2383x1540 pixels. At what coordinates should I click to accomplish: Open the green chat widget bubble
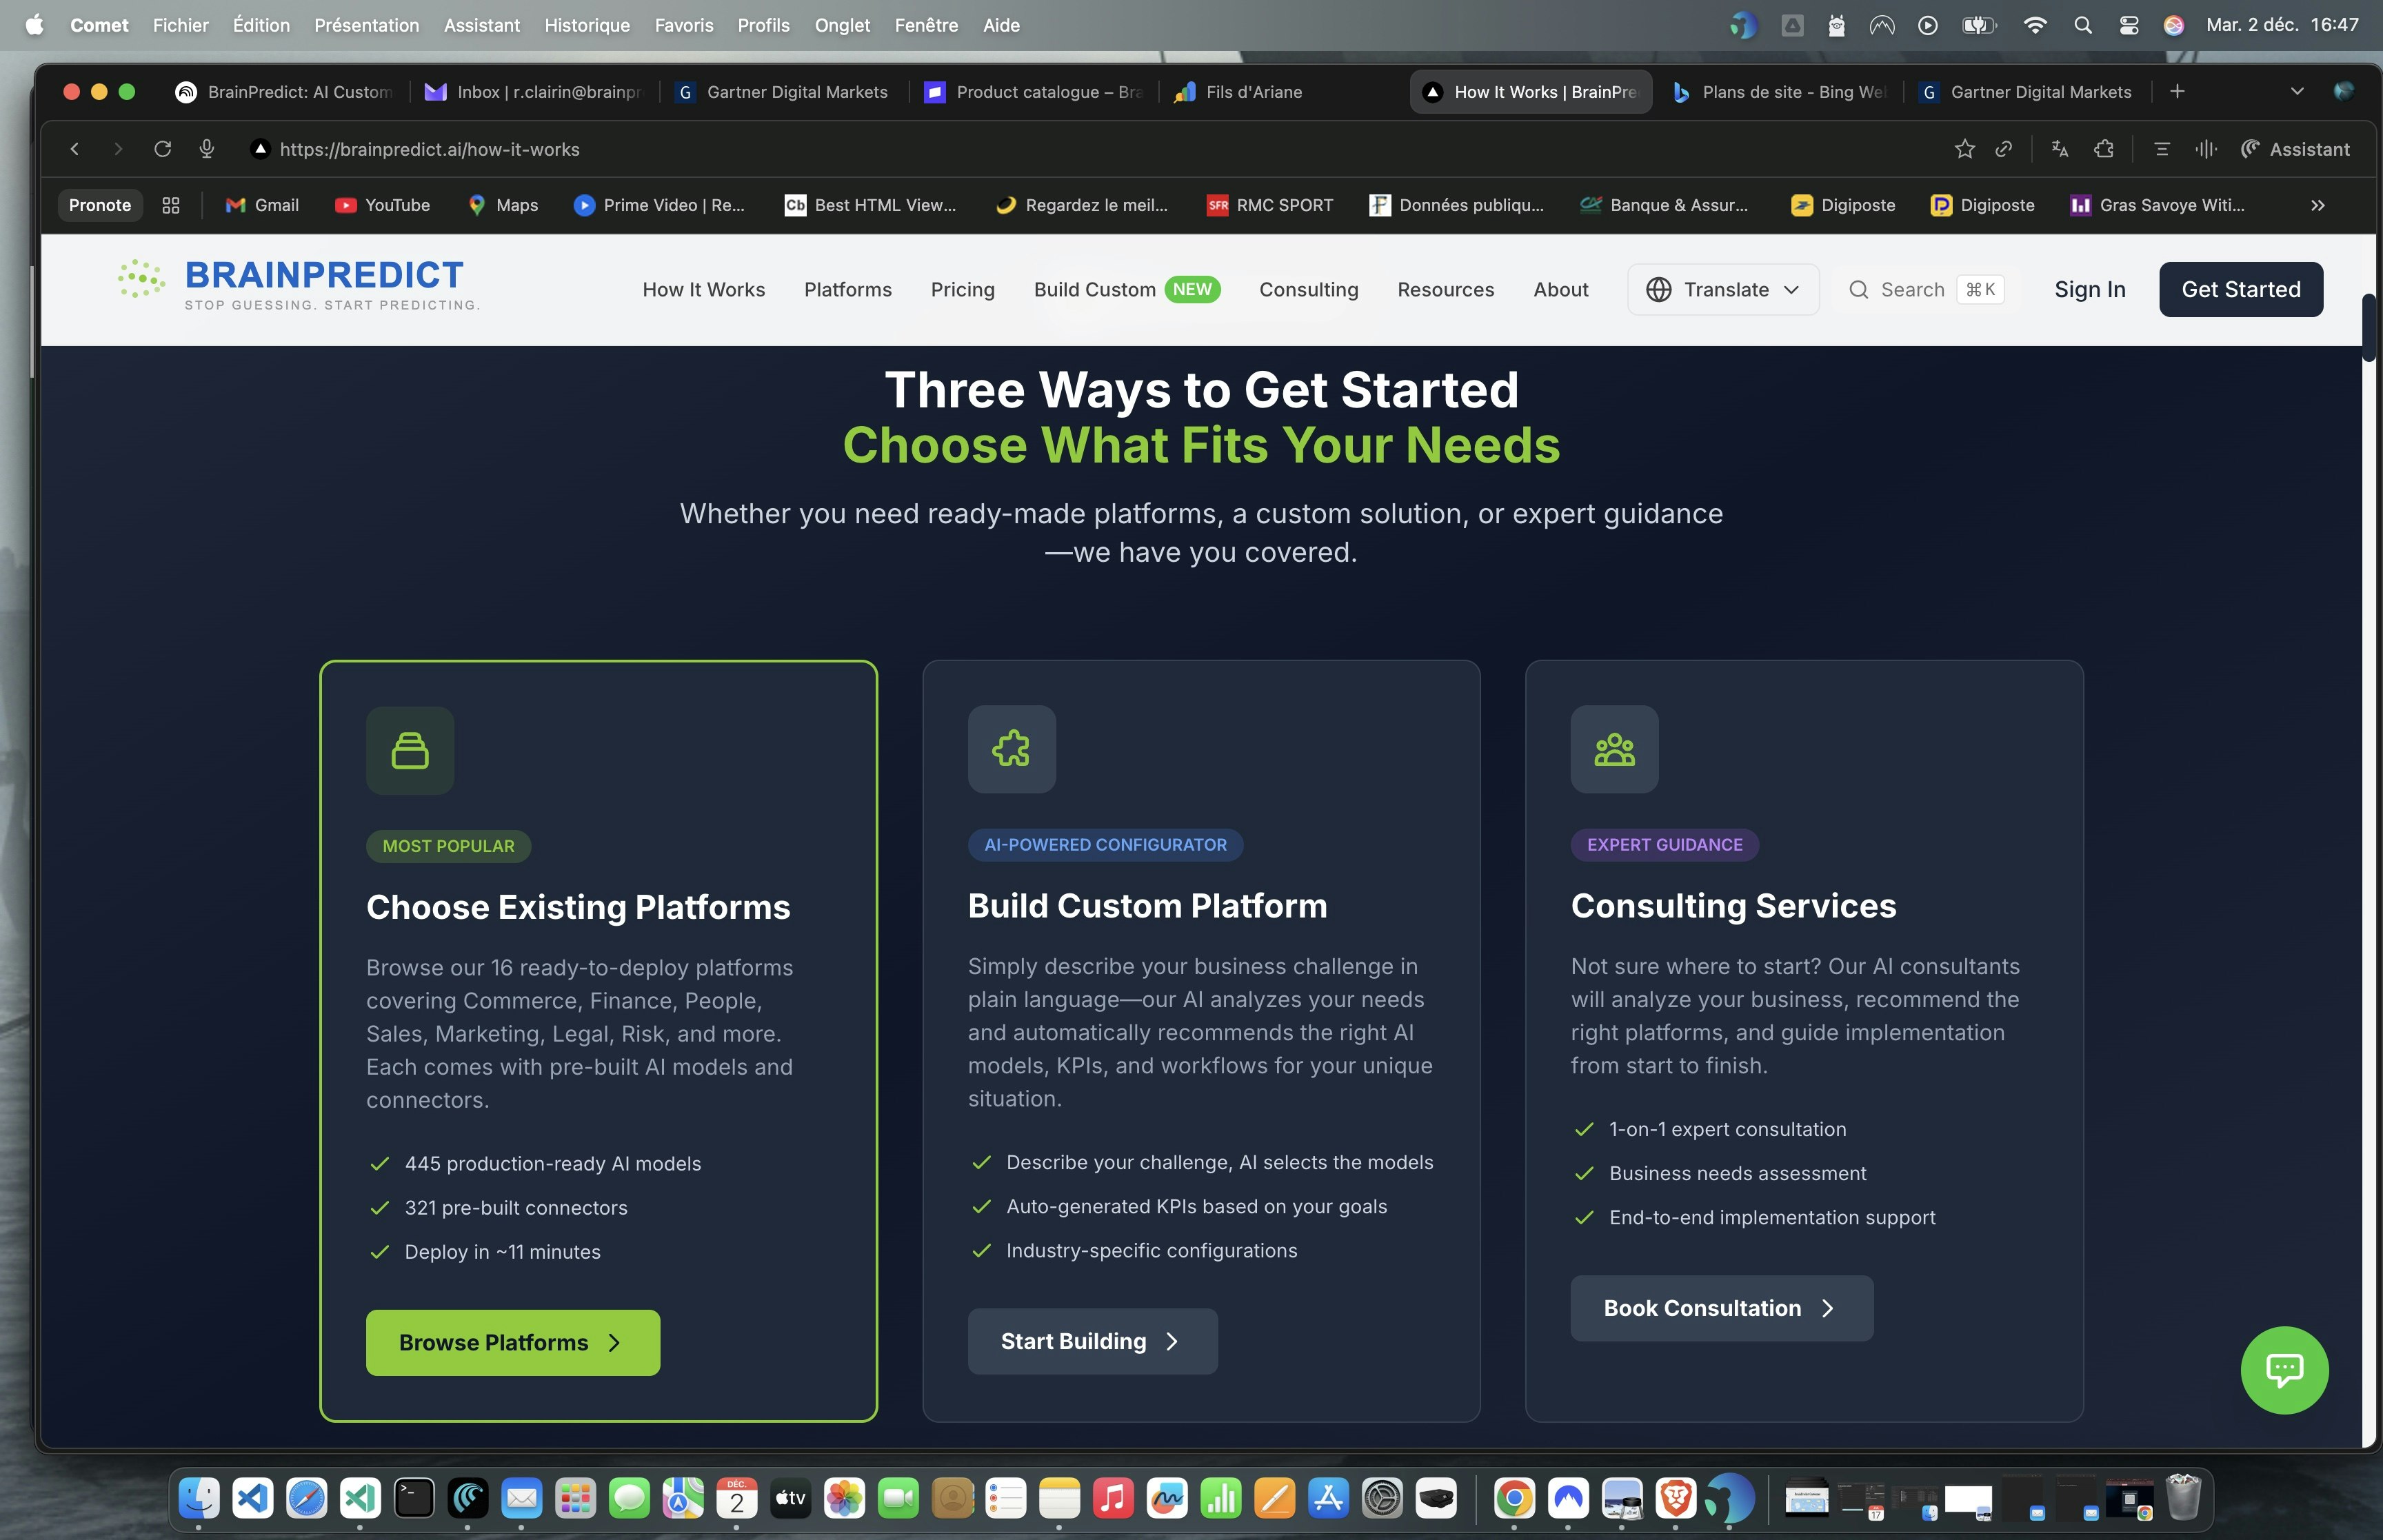[2284, 1369]
